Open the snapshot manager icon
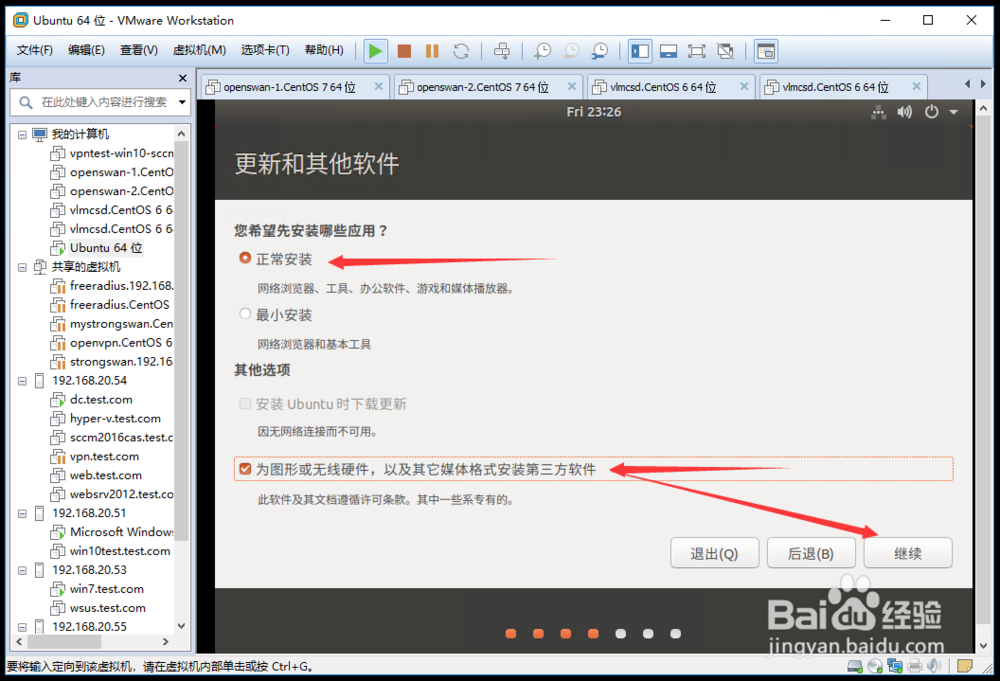1000x681 pixels. tap(599, 51)
